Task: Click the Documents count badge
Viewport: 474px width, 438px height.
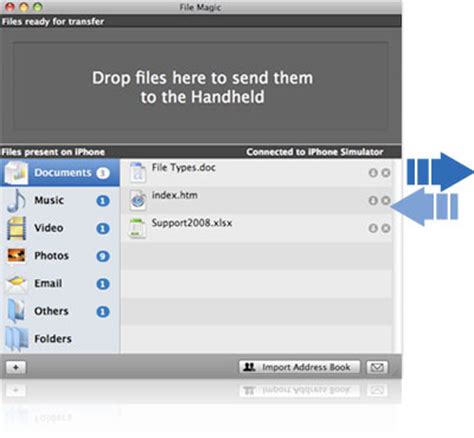Action: 103,173
